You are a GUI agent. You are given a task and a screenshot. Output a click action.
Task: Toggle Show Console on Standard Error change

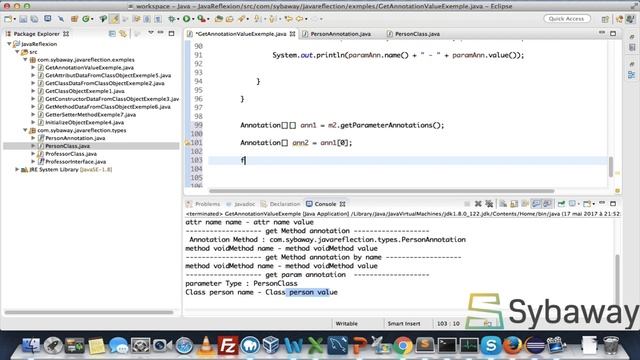547,204
